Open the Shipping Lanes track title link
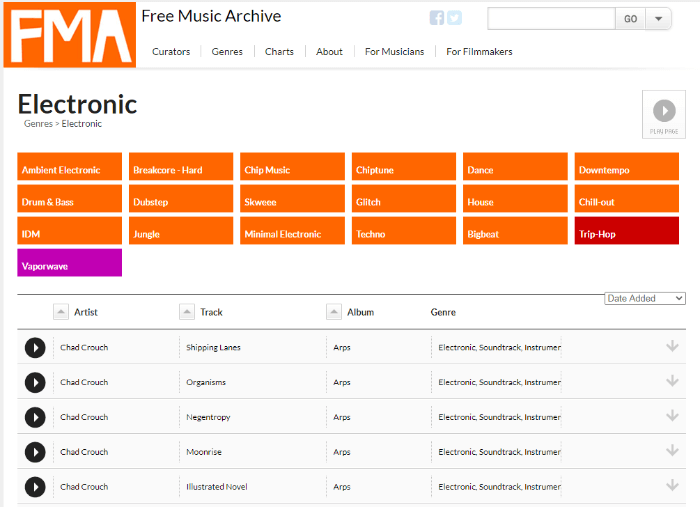The height and width of the screenshot is (507, 700). (213, 348)
